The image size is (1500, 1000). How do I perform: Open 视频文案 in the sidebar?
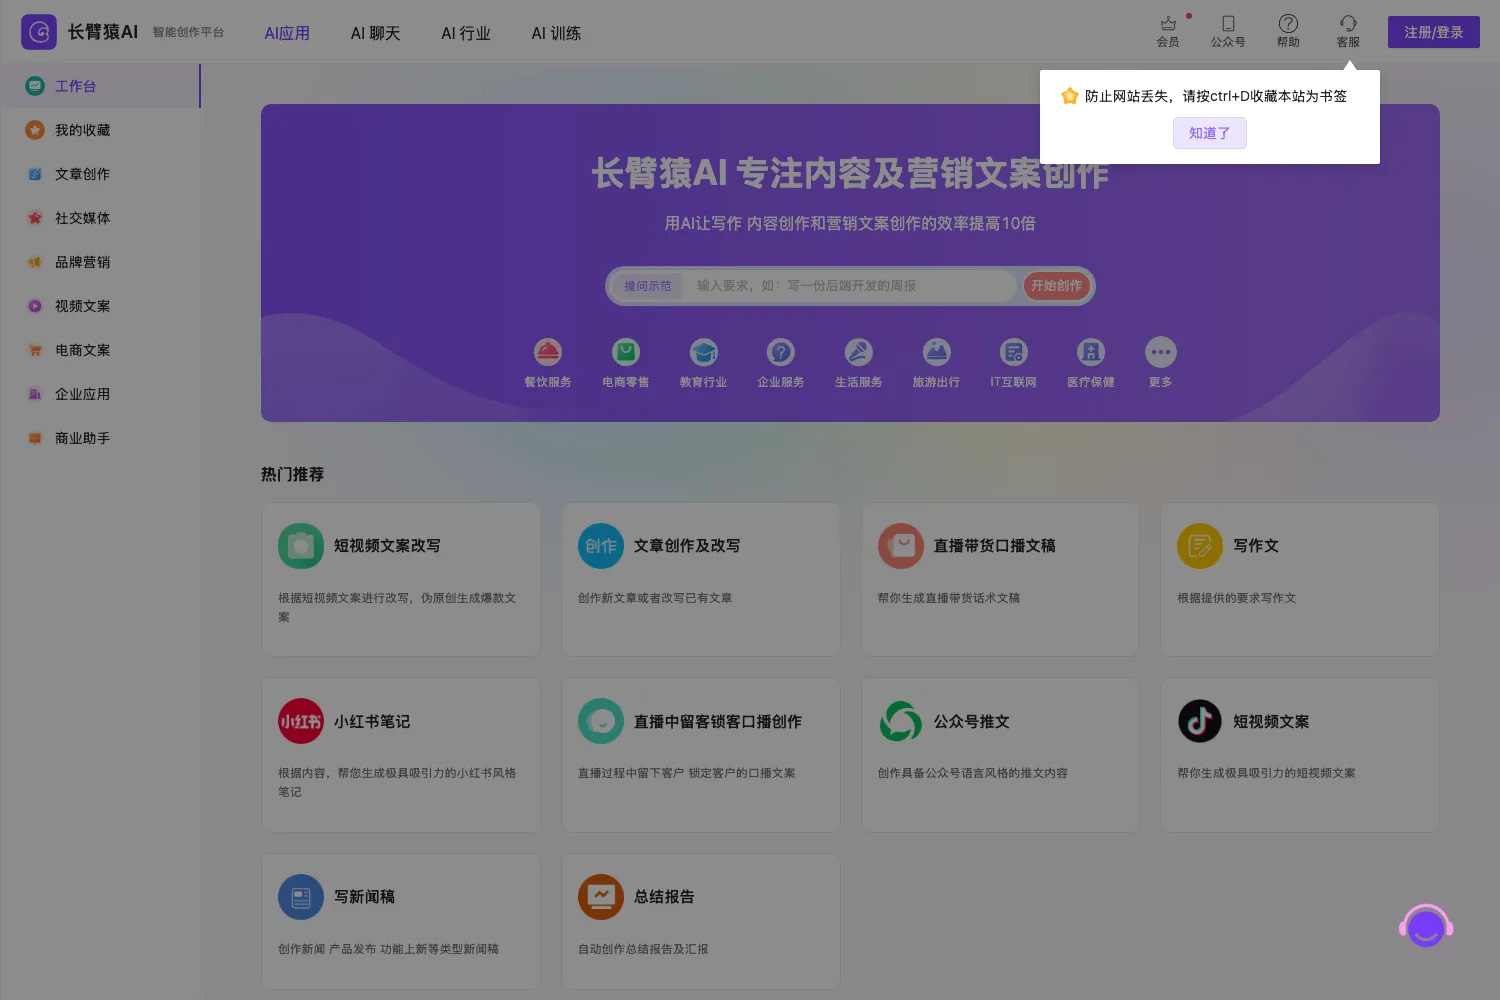pyautogui.click(x=100, y=306)
